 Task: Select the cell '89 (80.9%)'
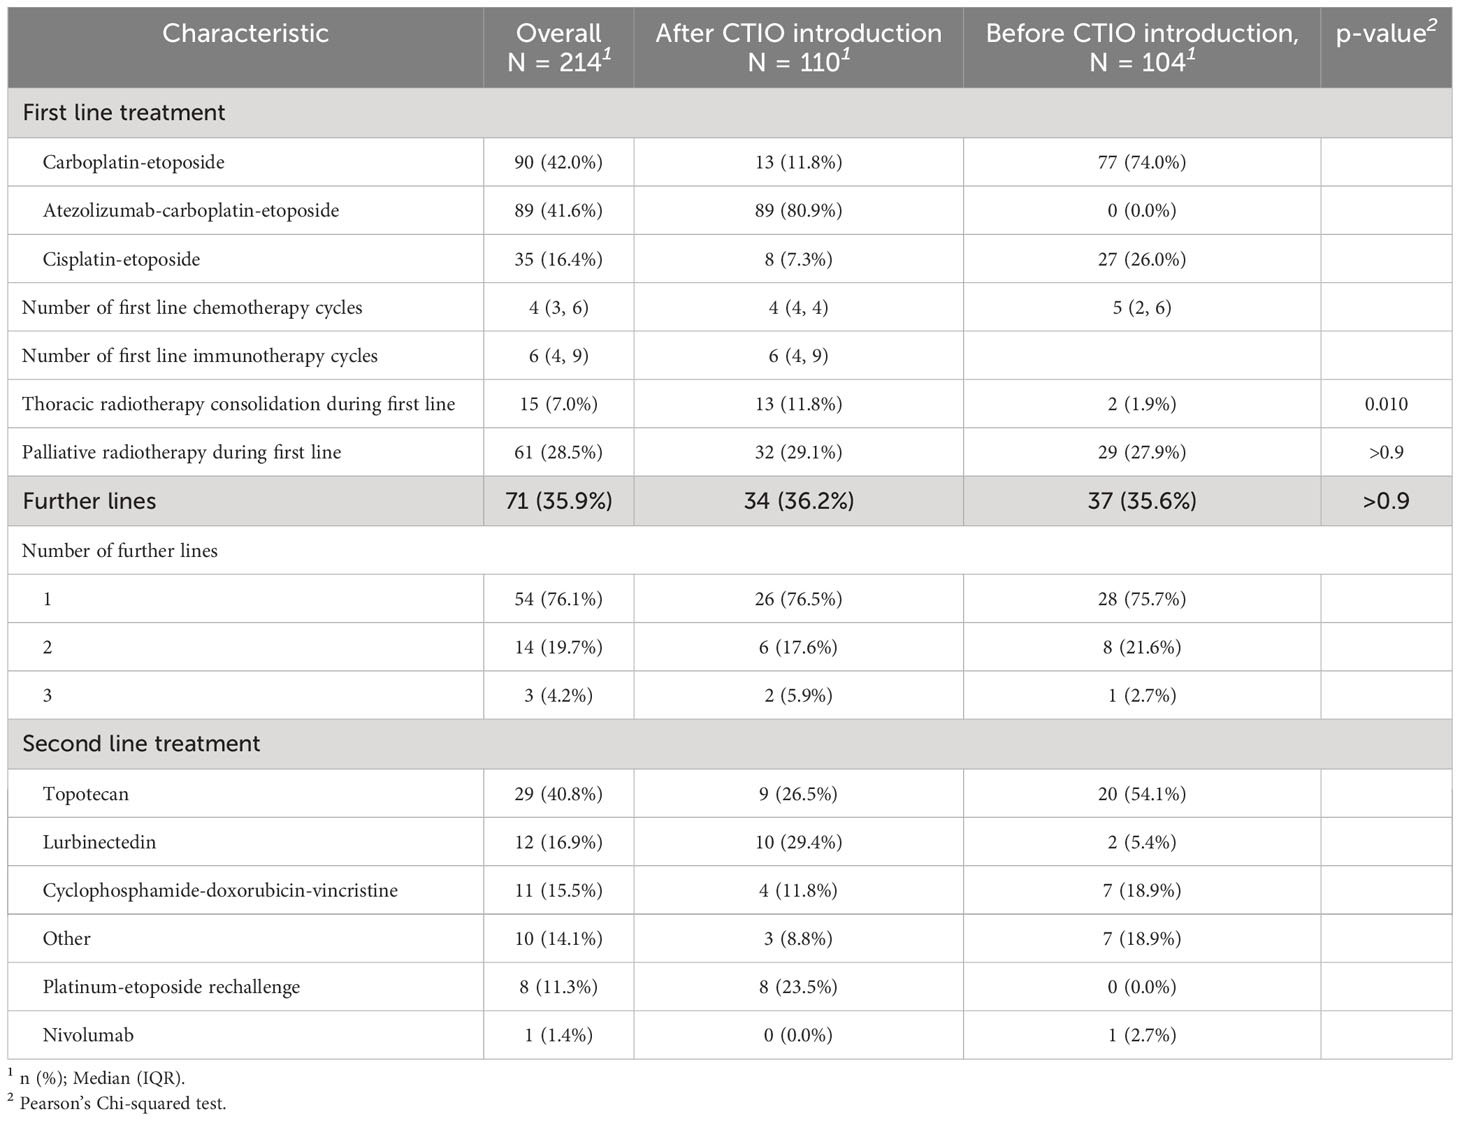798,210
